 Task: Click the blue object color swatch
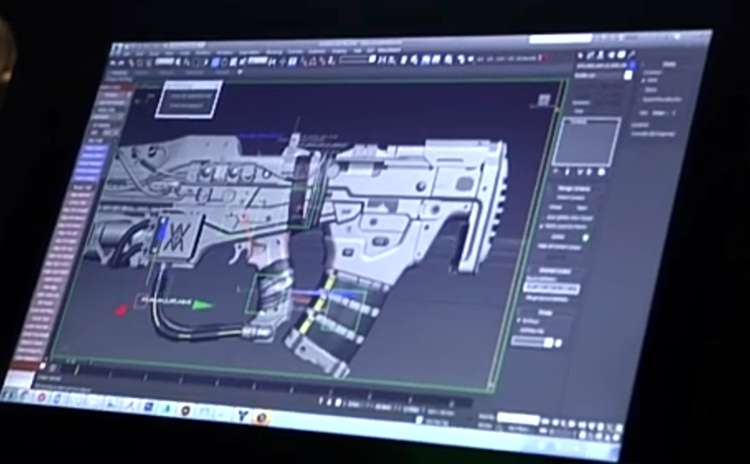pyautogui.click(x=632, y=64)
